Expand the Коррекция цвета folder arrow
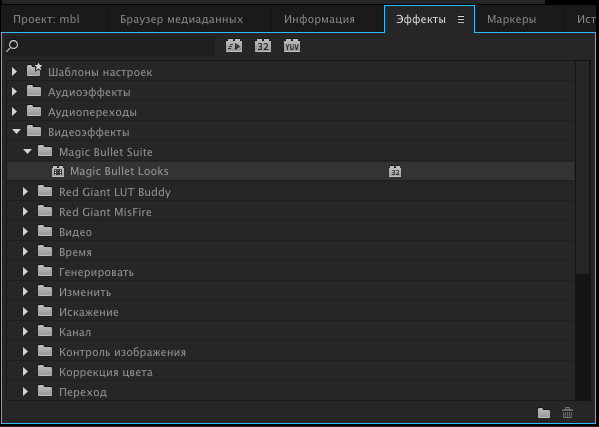The width and height of the screenshot is (599, 427). (x=26, y=371)
